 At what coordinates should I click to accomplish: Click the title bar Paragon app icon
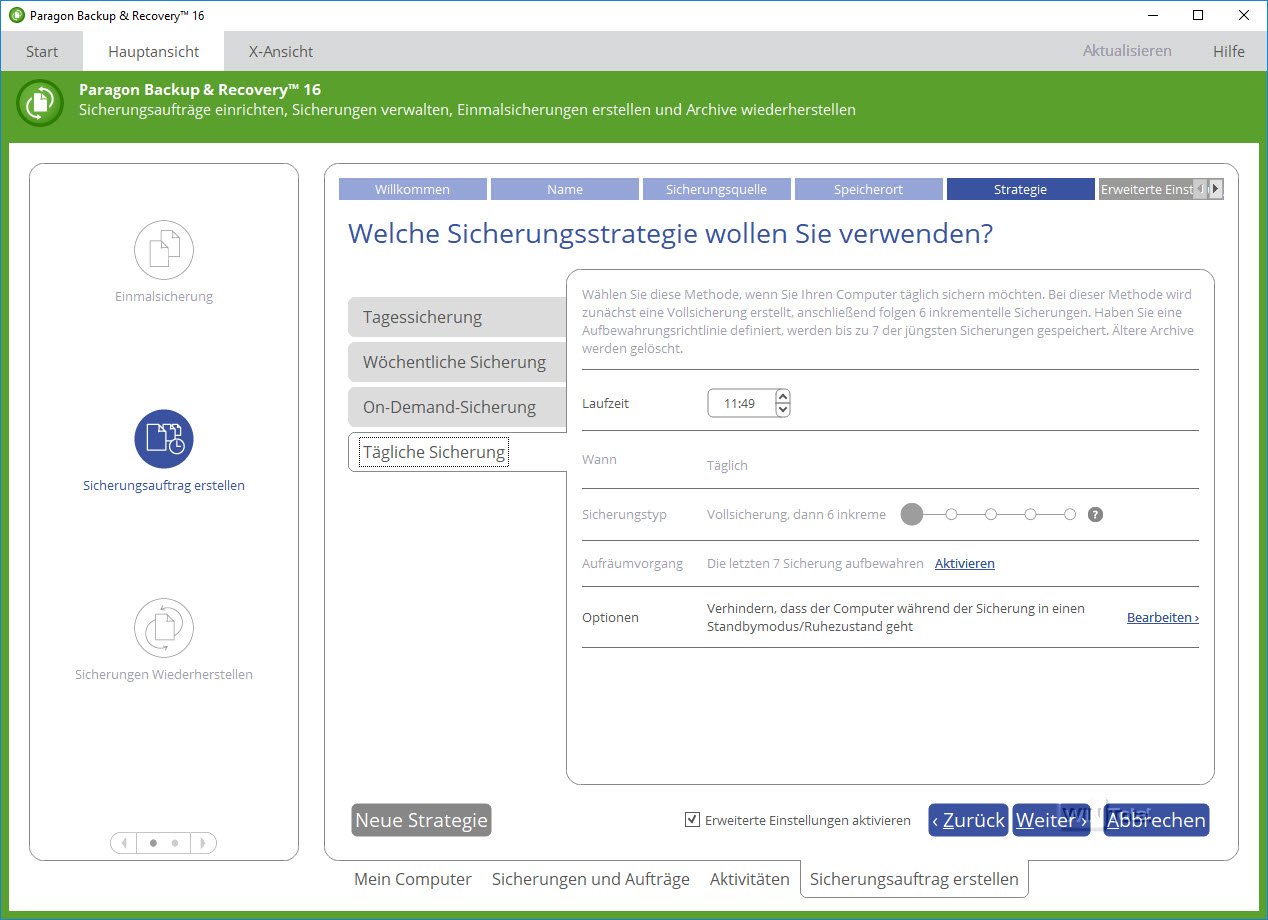click(16, 15)
